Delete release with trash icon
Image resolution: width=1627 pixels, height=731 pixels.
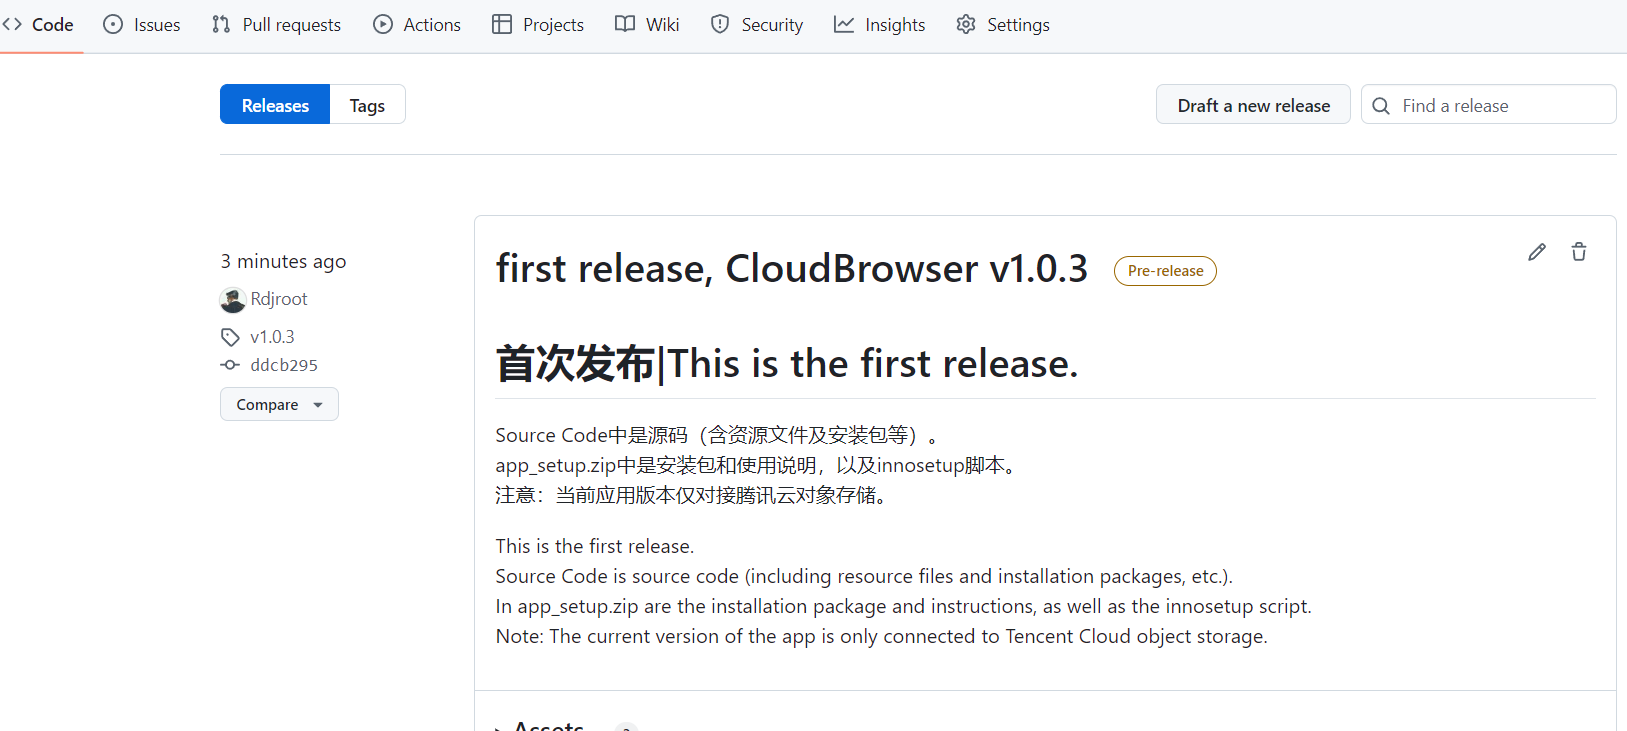pyautogui.click(x=1579, y=252)
